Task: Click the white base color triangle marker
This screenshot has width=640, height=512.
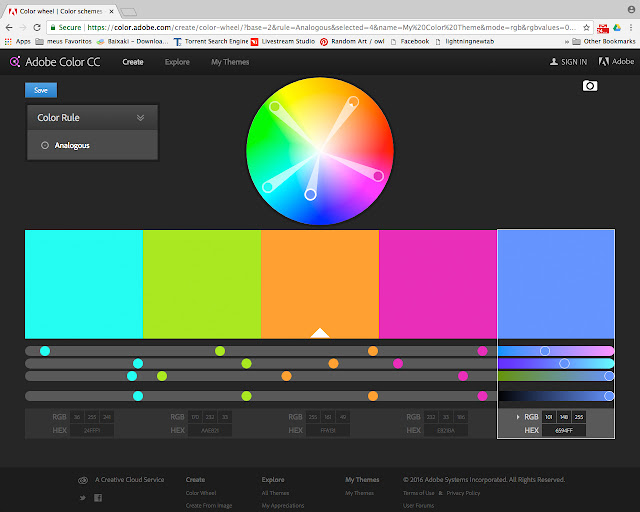Action: (320, 333)
